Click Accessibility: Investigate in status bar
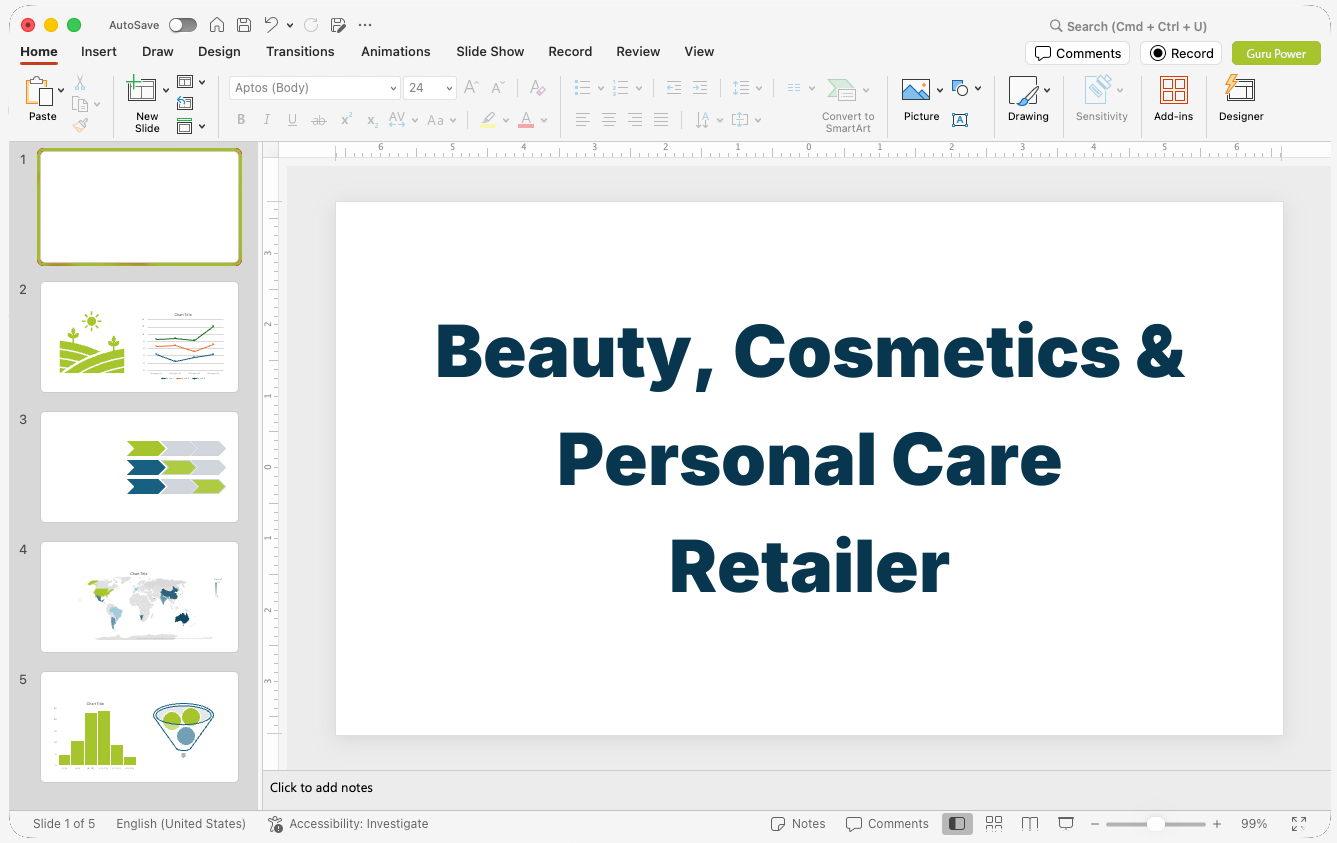Screen dimensions: 1337x843 tap(348, 824)
